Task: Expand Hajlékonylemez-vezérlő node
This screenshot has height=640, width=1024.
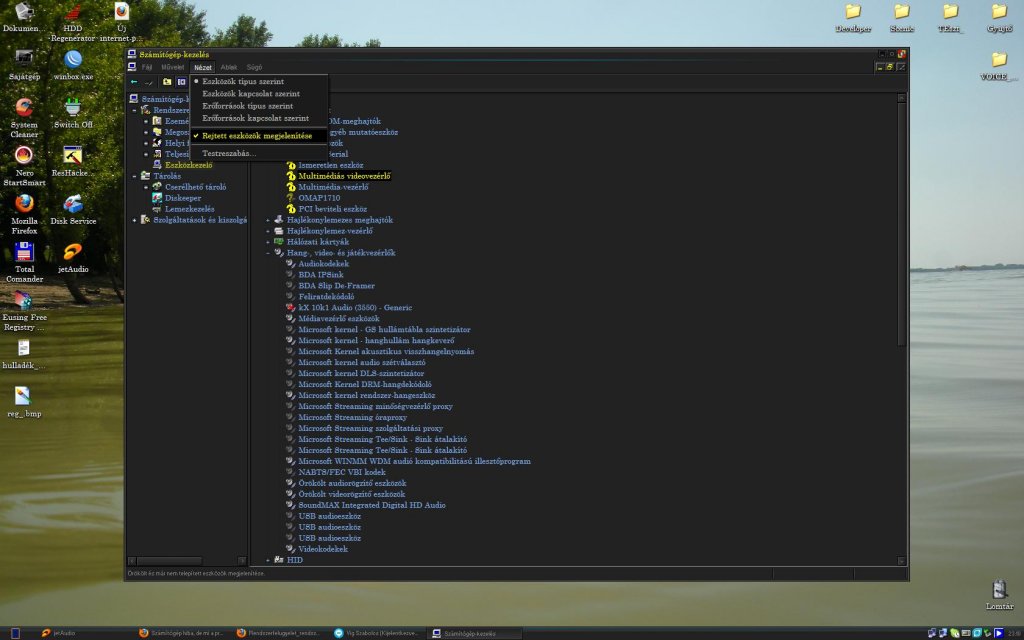Action: [x=268, y=231]
